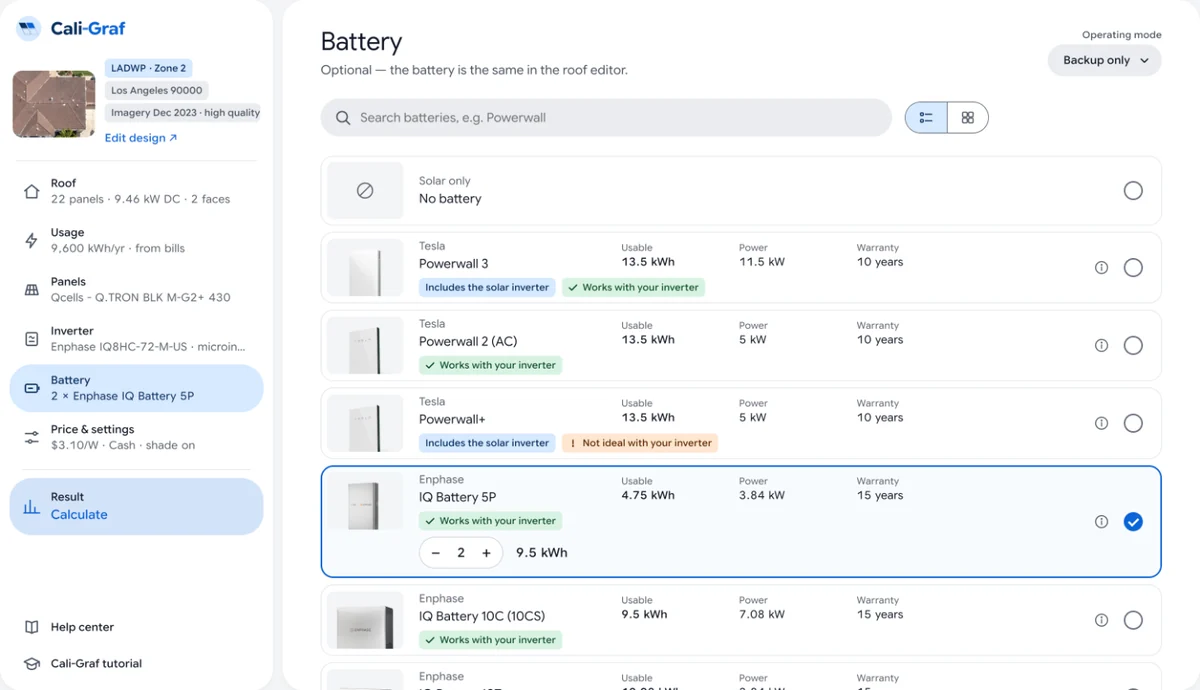This screenshot has width=1200, height=690.
Task: Click the Price & settings sliders icon
Action: point(31,437)
